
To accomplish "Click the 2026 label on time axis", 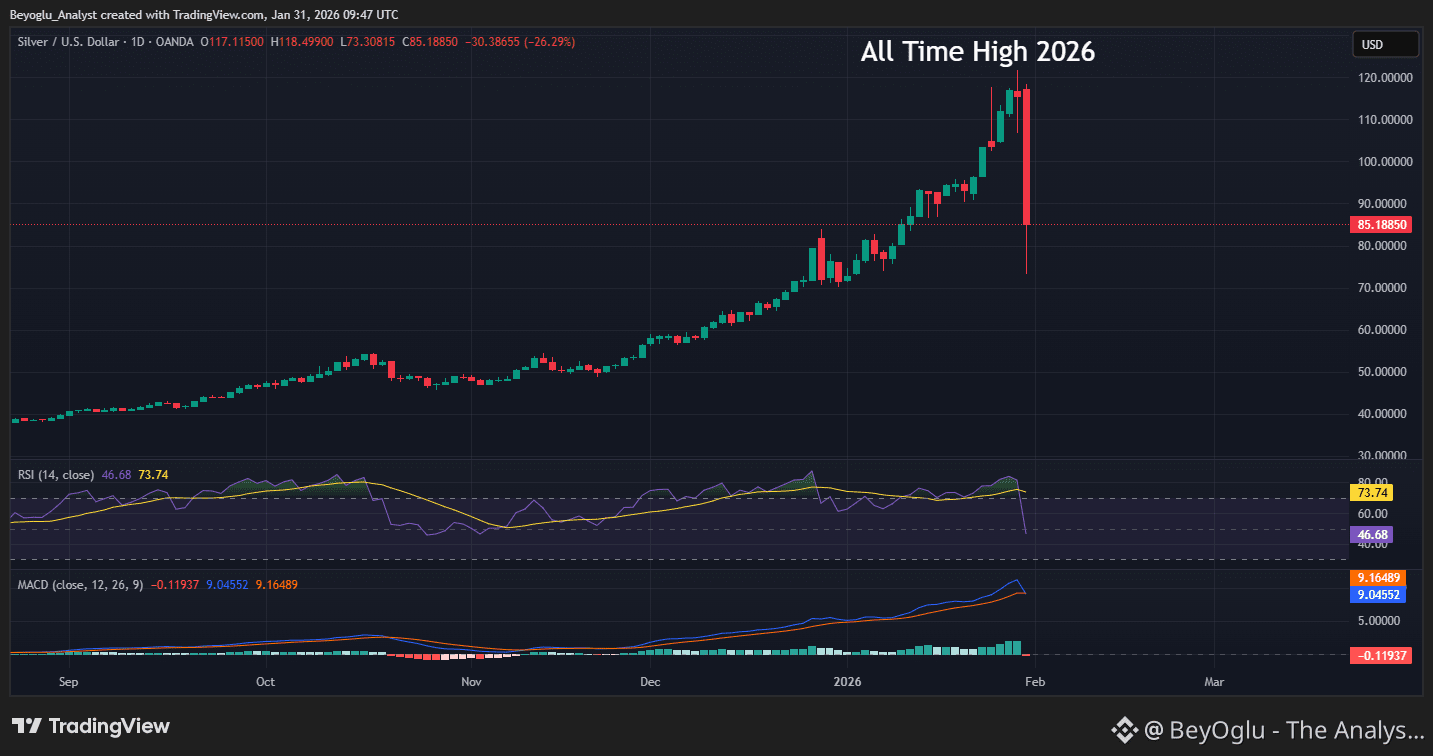I will pyautogui.click(x=846, y=683).
